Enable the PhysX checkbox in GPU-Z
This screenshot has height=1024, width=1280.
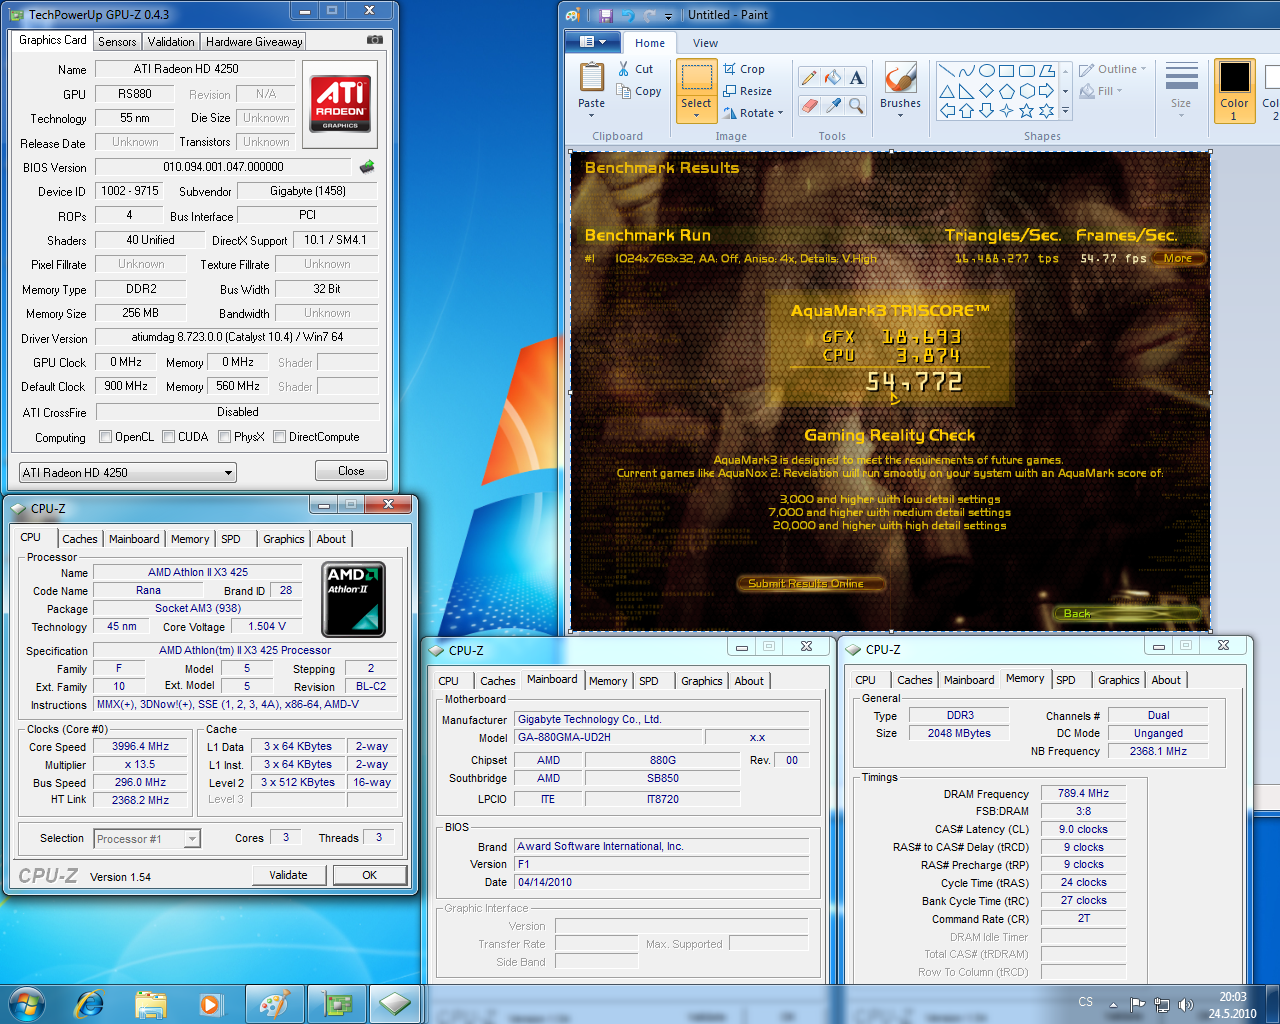click(x=224, y=437)
